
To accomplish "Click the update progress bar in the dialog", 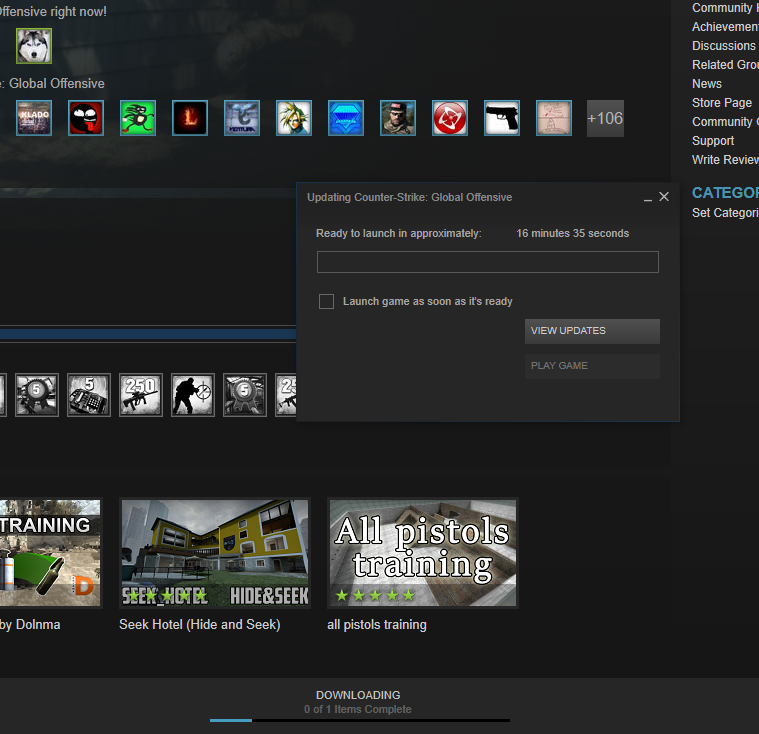I will tap(488, 262).
